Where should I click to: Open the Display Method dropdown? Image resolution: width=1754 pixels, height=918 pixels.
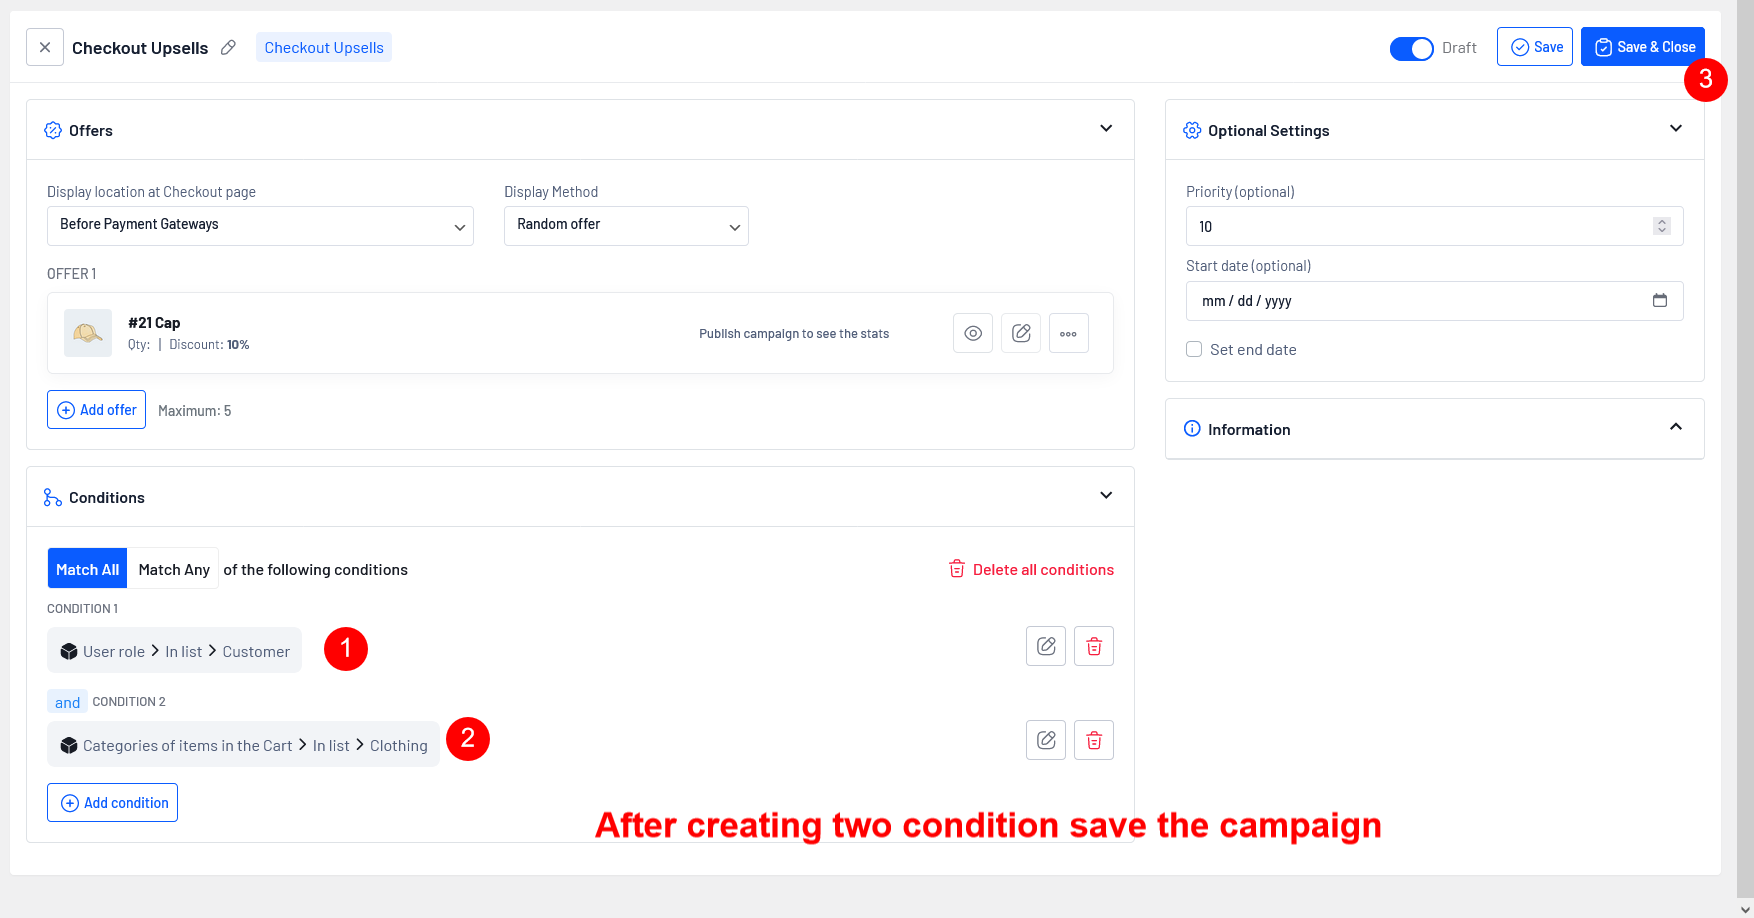click(626, 226)
